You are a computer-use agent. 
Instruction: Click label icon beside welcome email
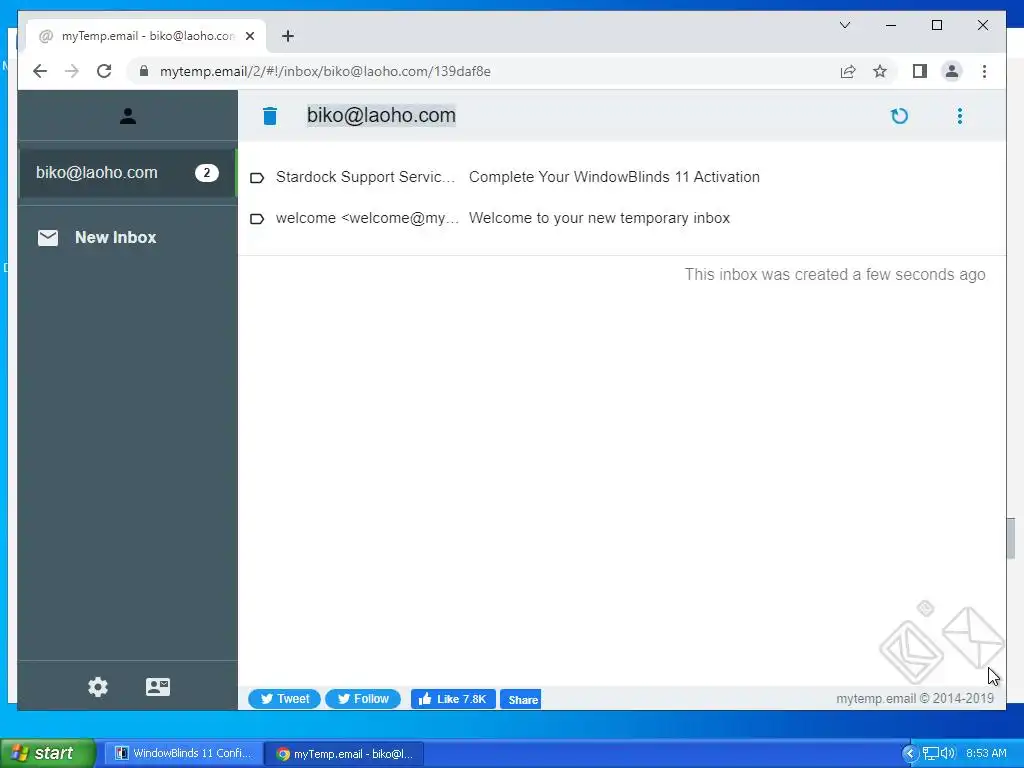pos(257,219)
